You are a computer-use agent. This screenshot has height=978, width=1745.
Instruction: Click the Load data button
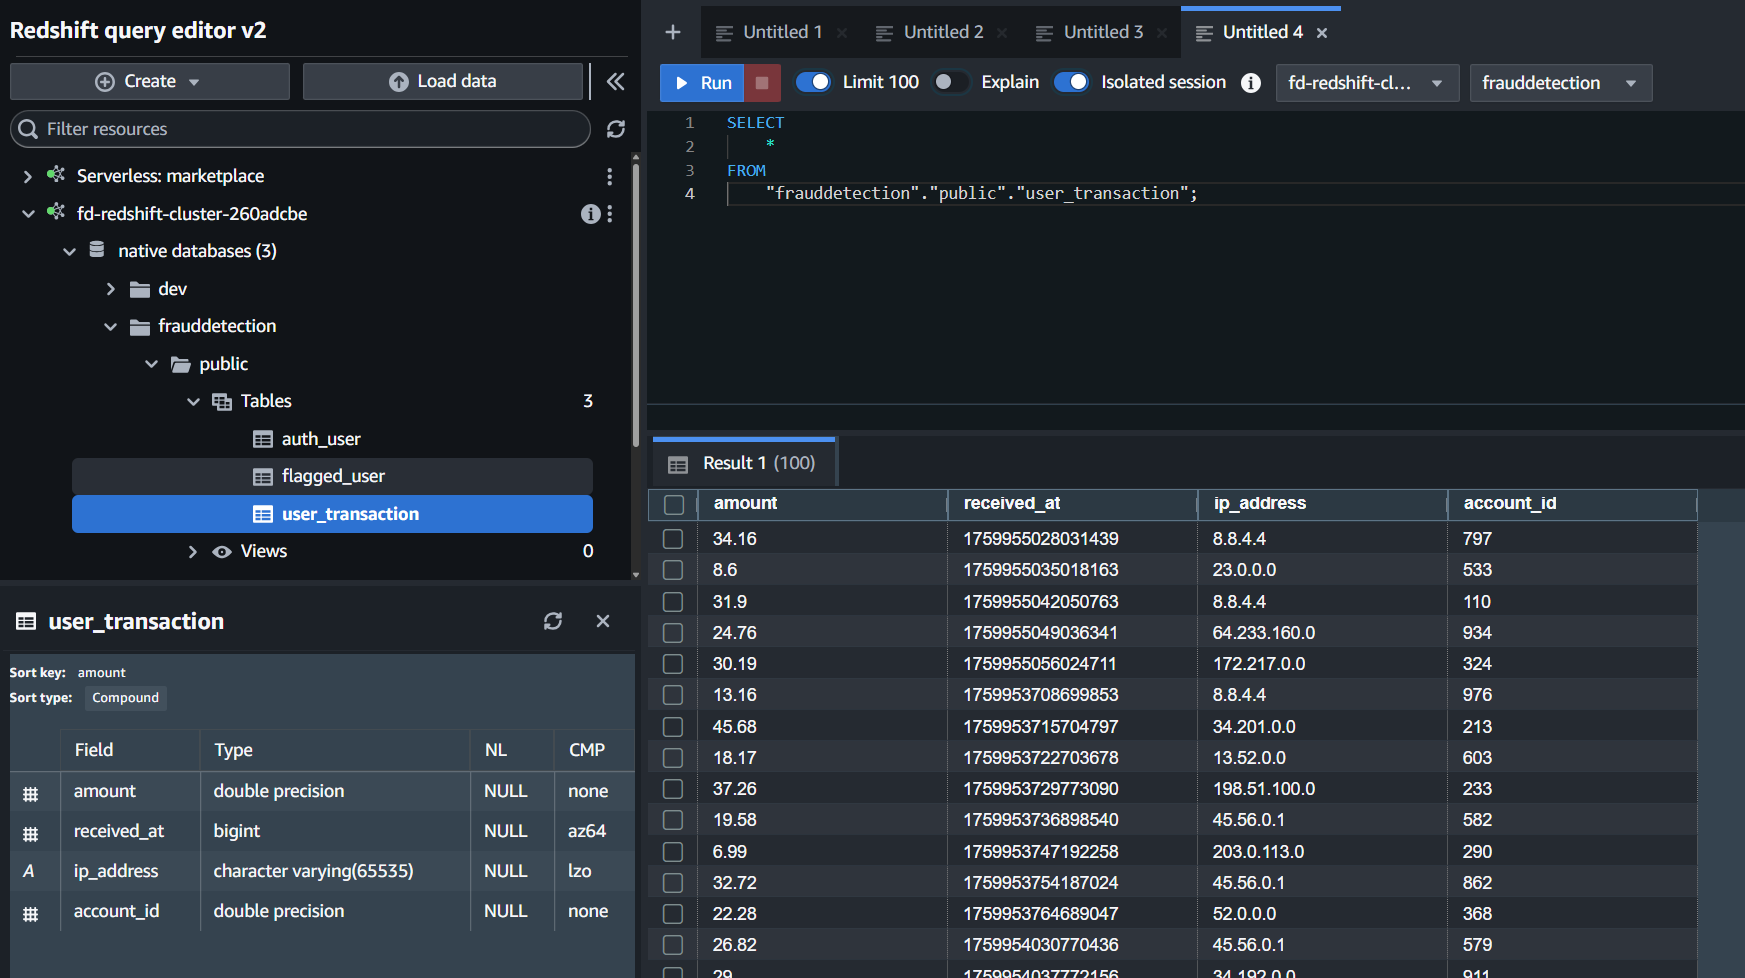tap(442, 81)
